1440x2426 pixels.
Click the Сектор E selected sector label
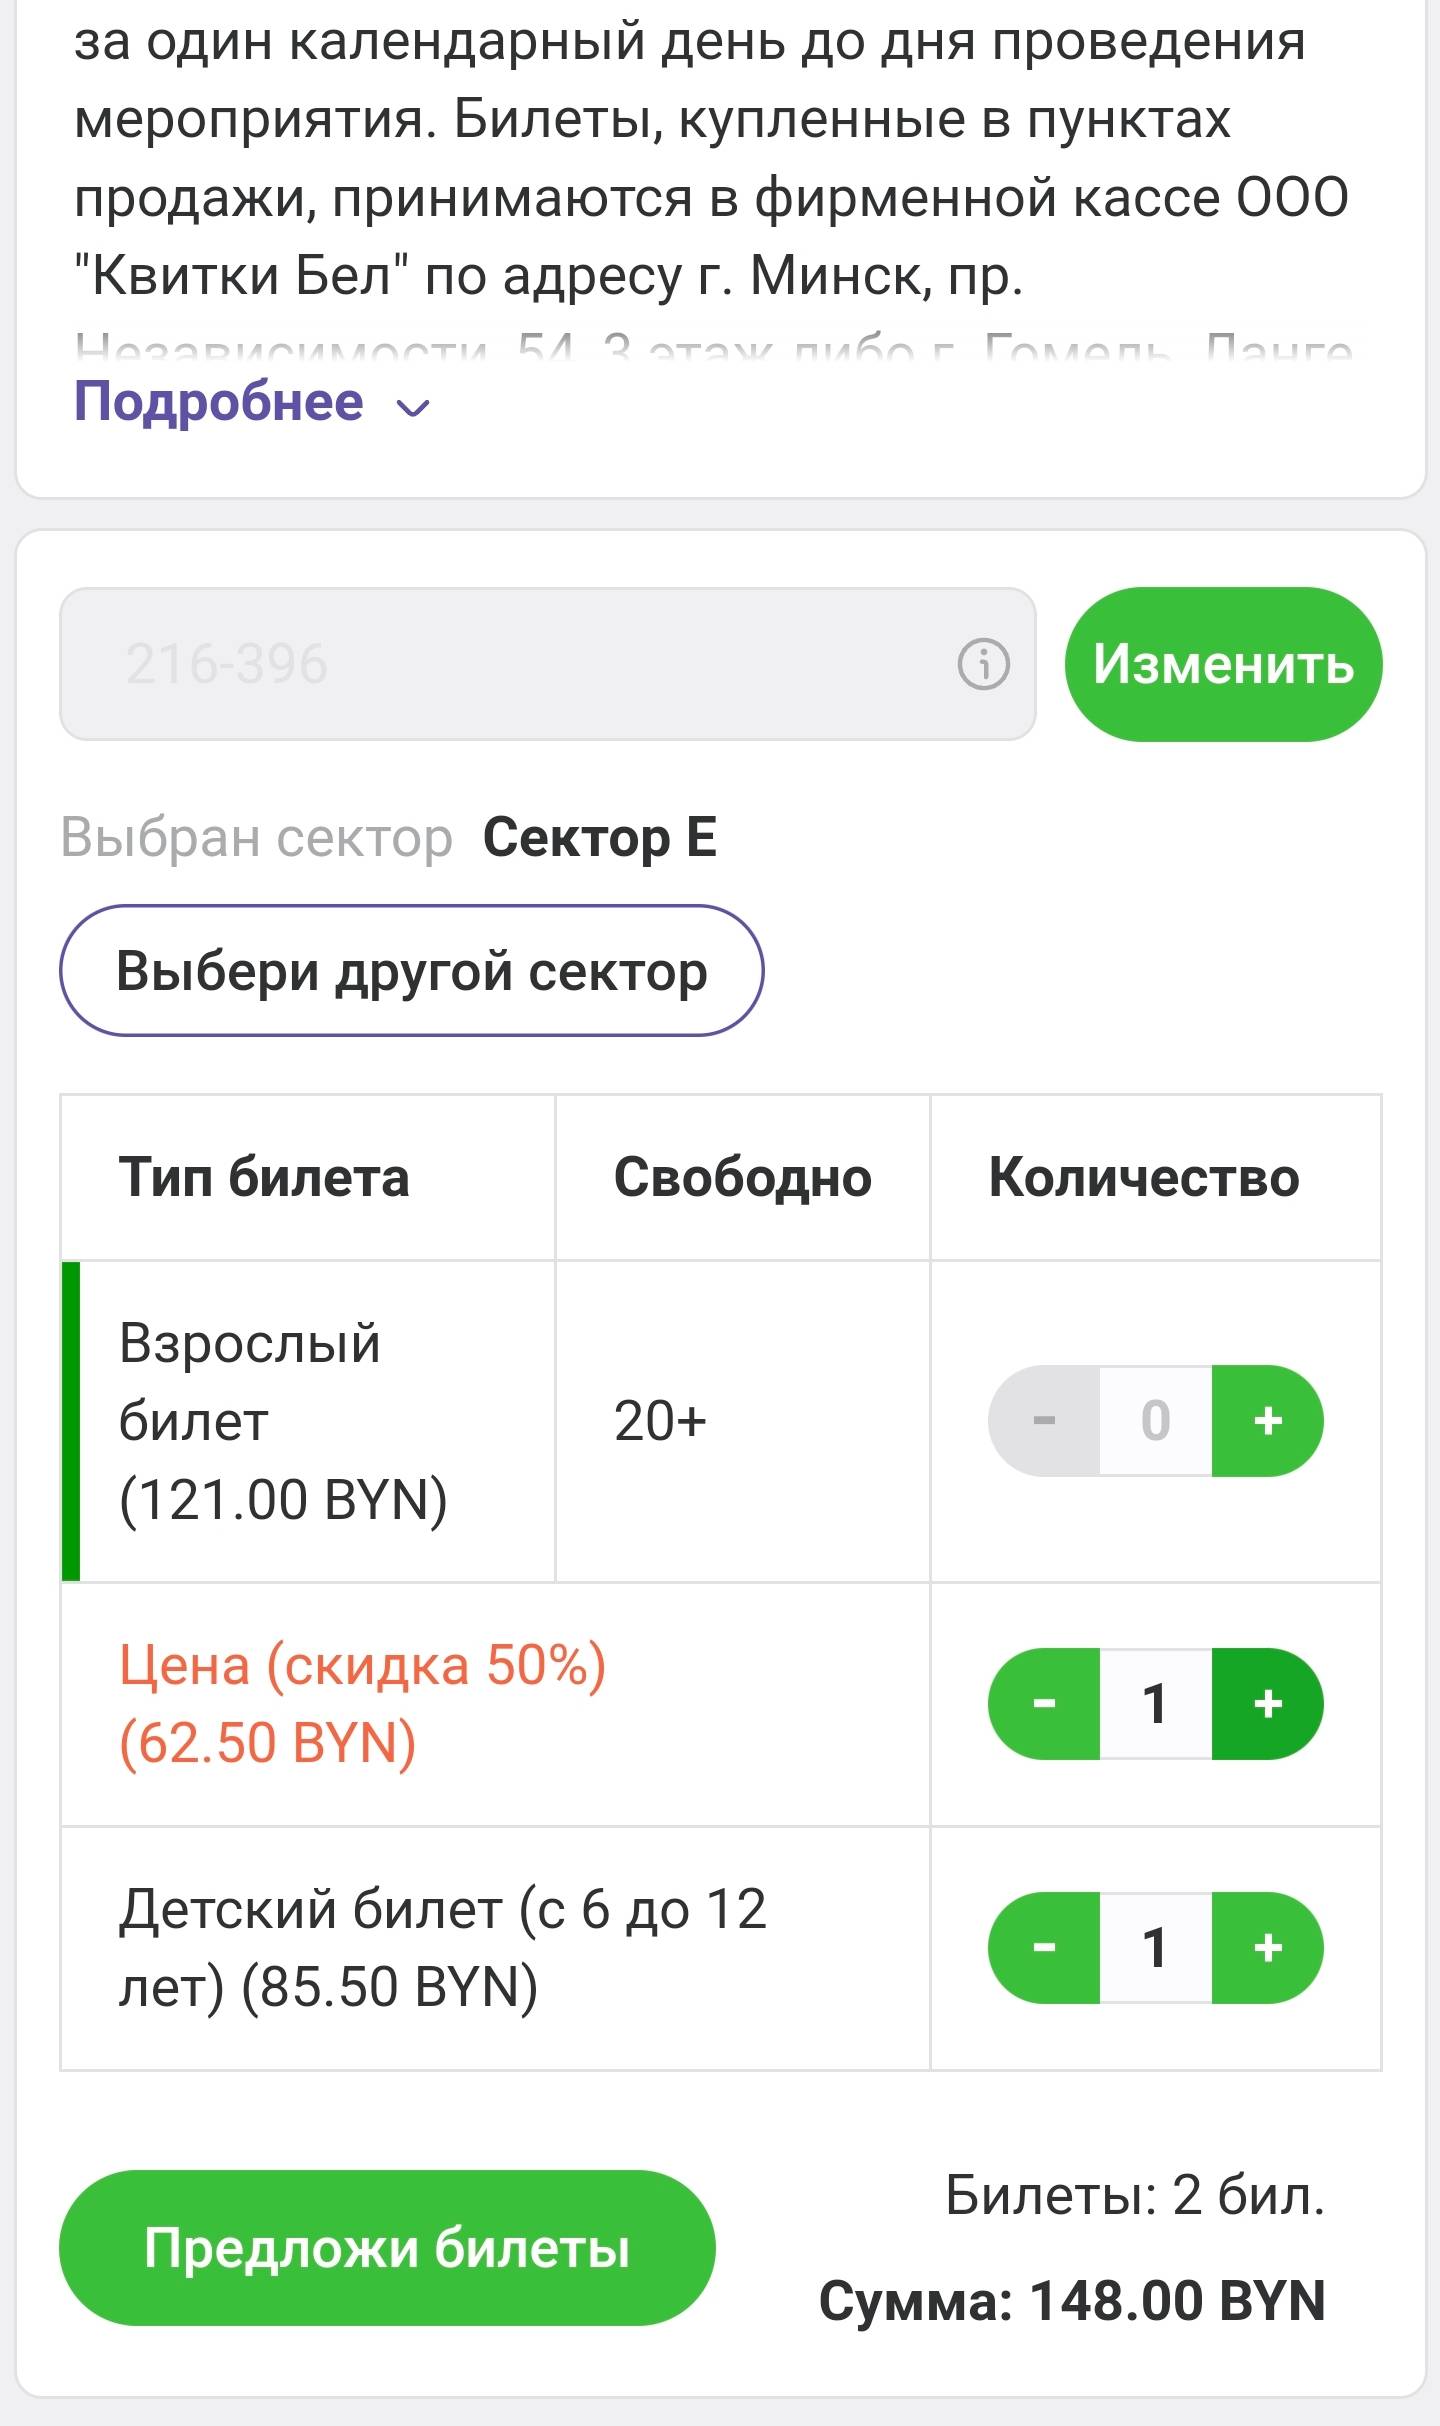tap(600, 838)
